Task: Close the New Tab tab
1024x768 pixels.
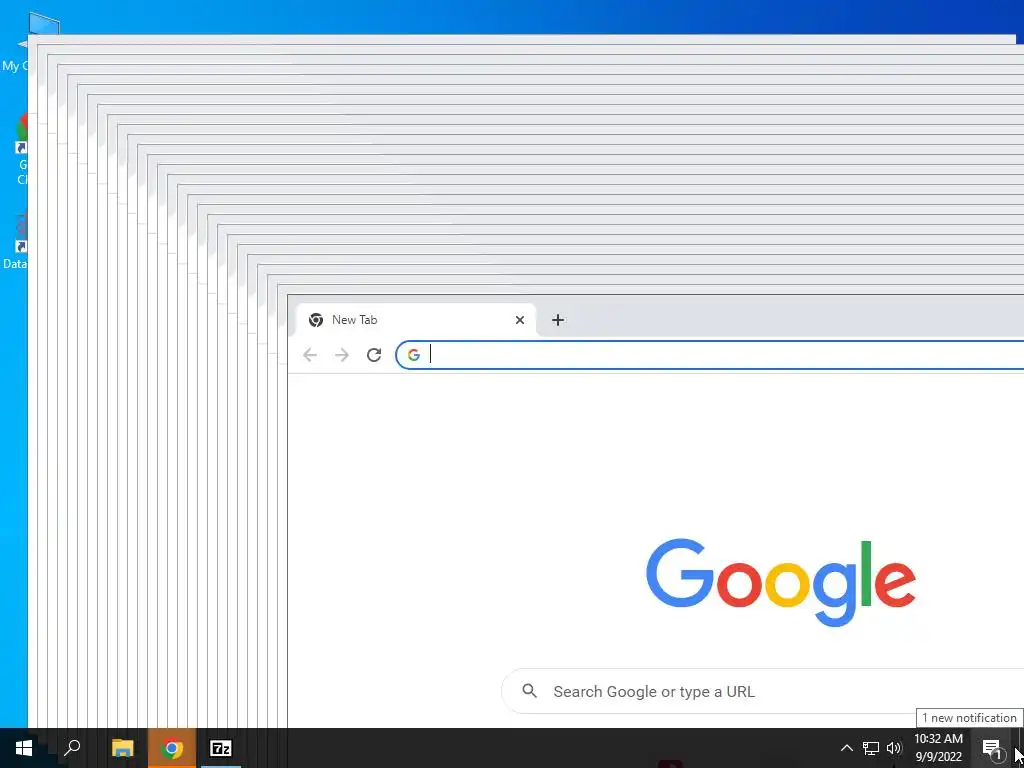Action: 520,320
